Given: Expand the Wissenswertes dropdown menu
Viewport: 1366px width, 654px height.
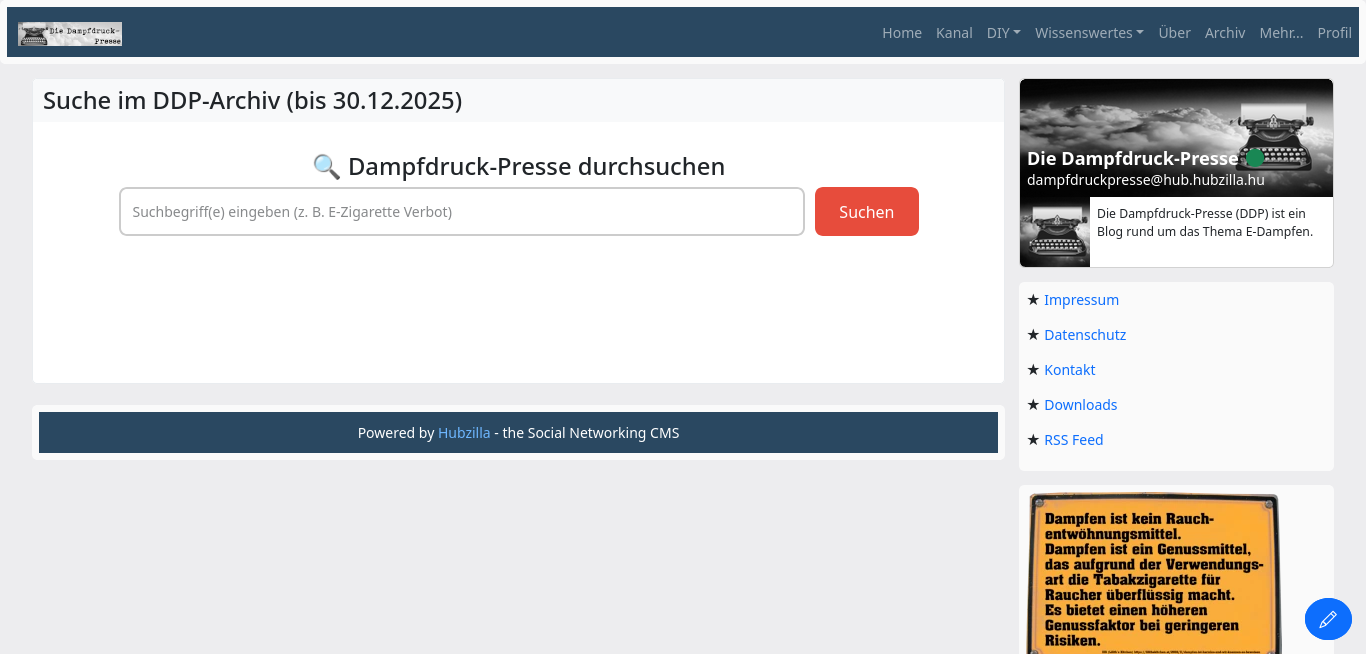Looking at the screenshot, I should click(x=1089, y=33).
